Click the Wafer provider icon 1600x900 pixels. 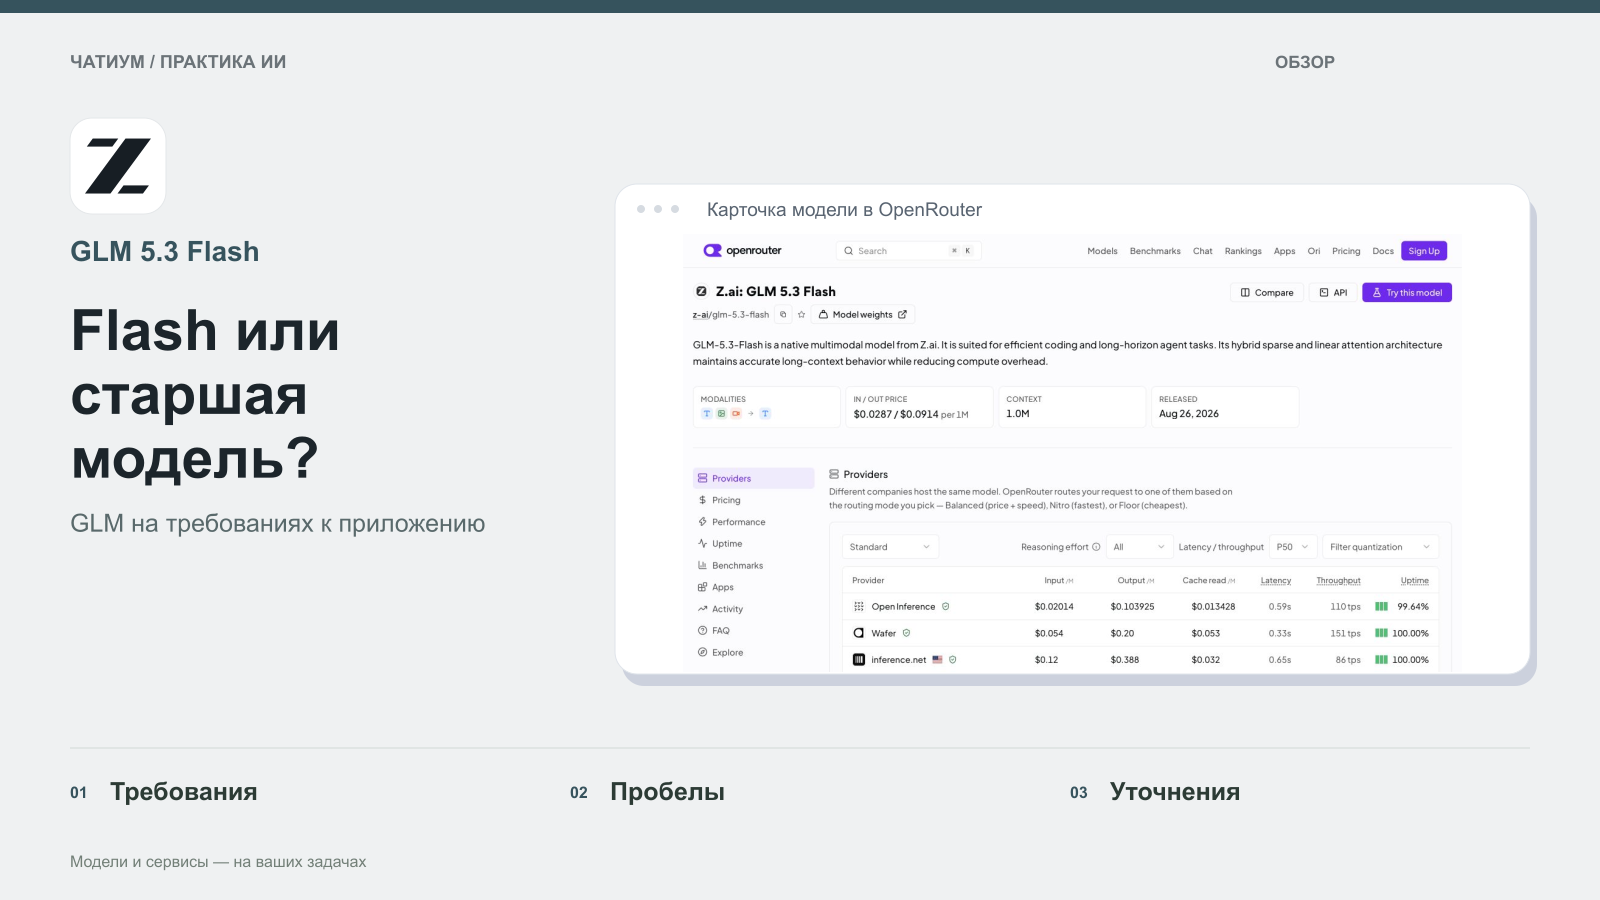859,633
